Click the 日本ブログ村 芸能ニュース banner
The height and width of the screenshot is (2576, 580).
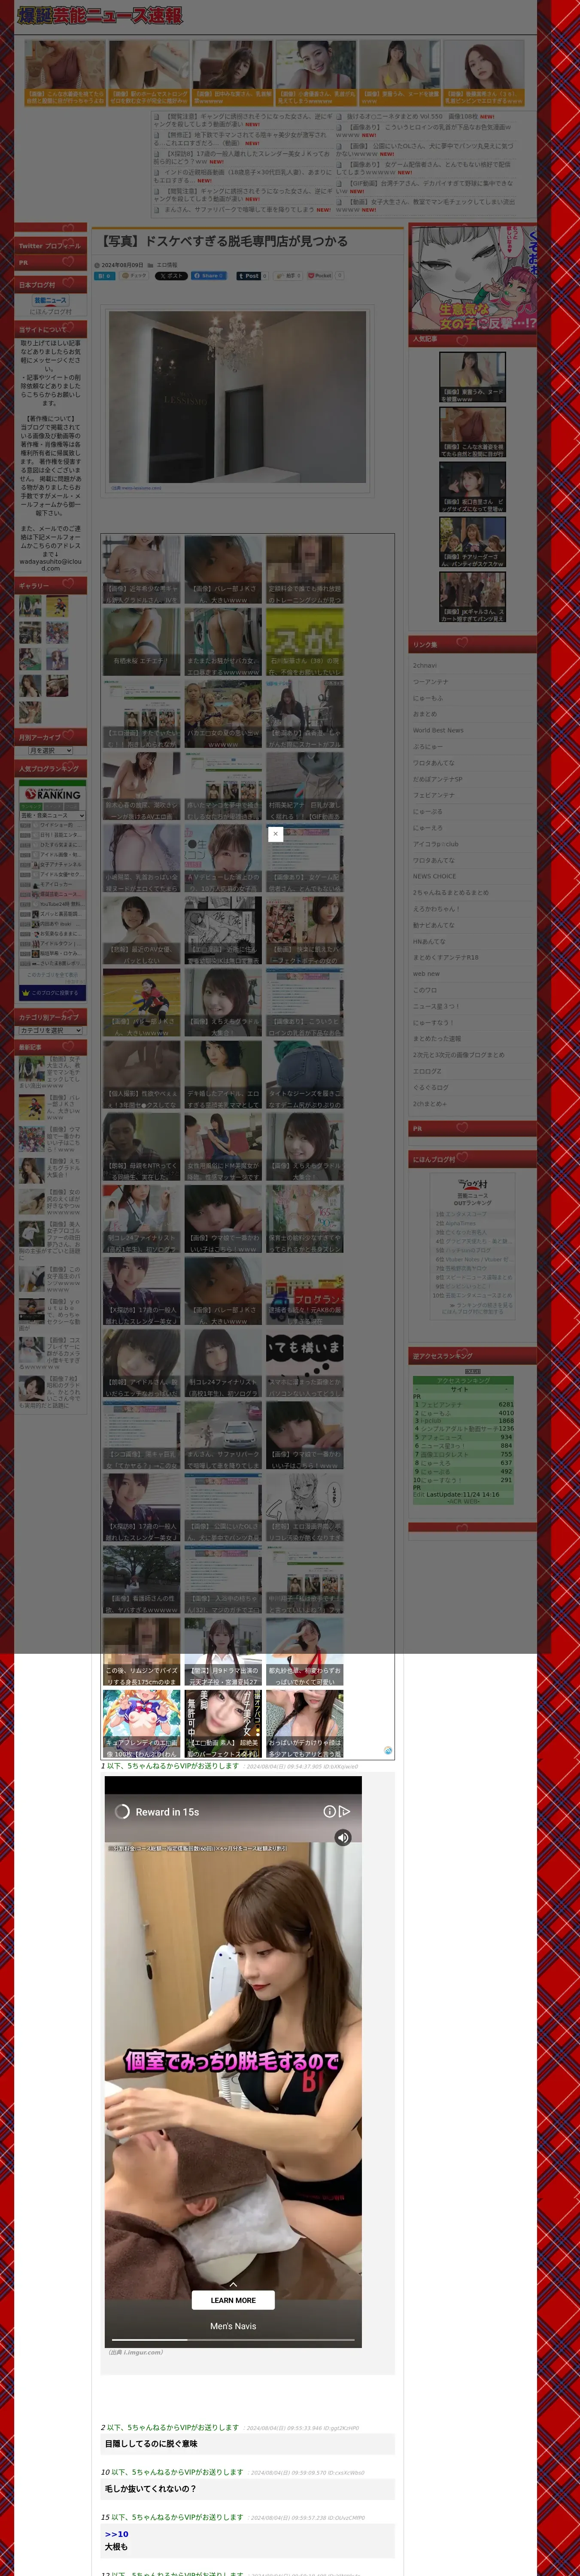(51, 300)
